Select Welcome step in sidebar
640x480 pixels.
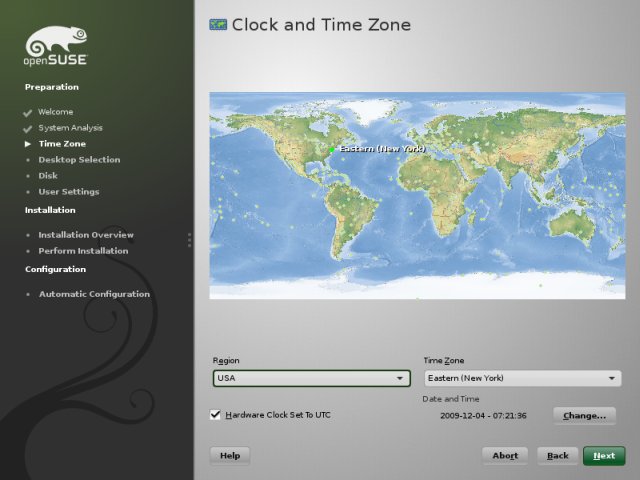point(56,112)
